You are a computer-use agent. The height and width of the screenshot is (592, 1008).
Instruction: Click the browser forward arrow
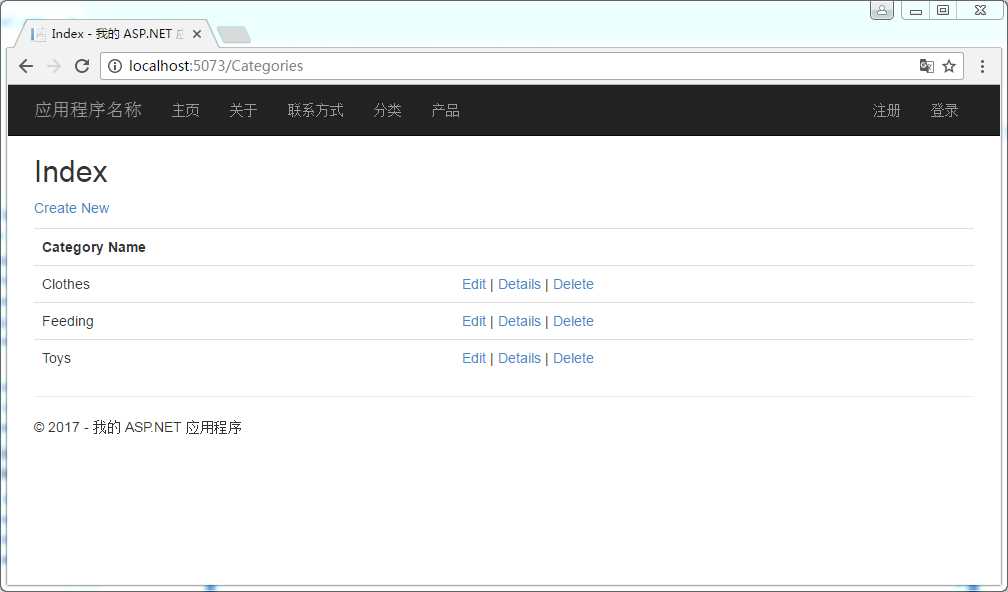[x=54, y=66]
